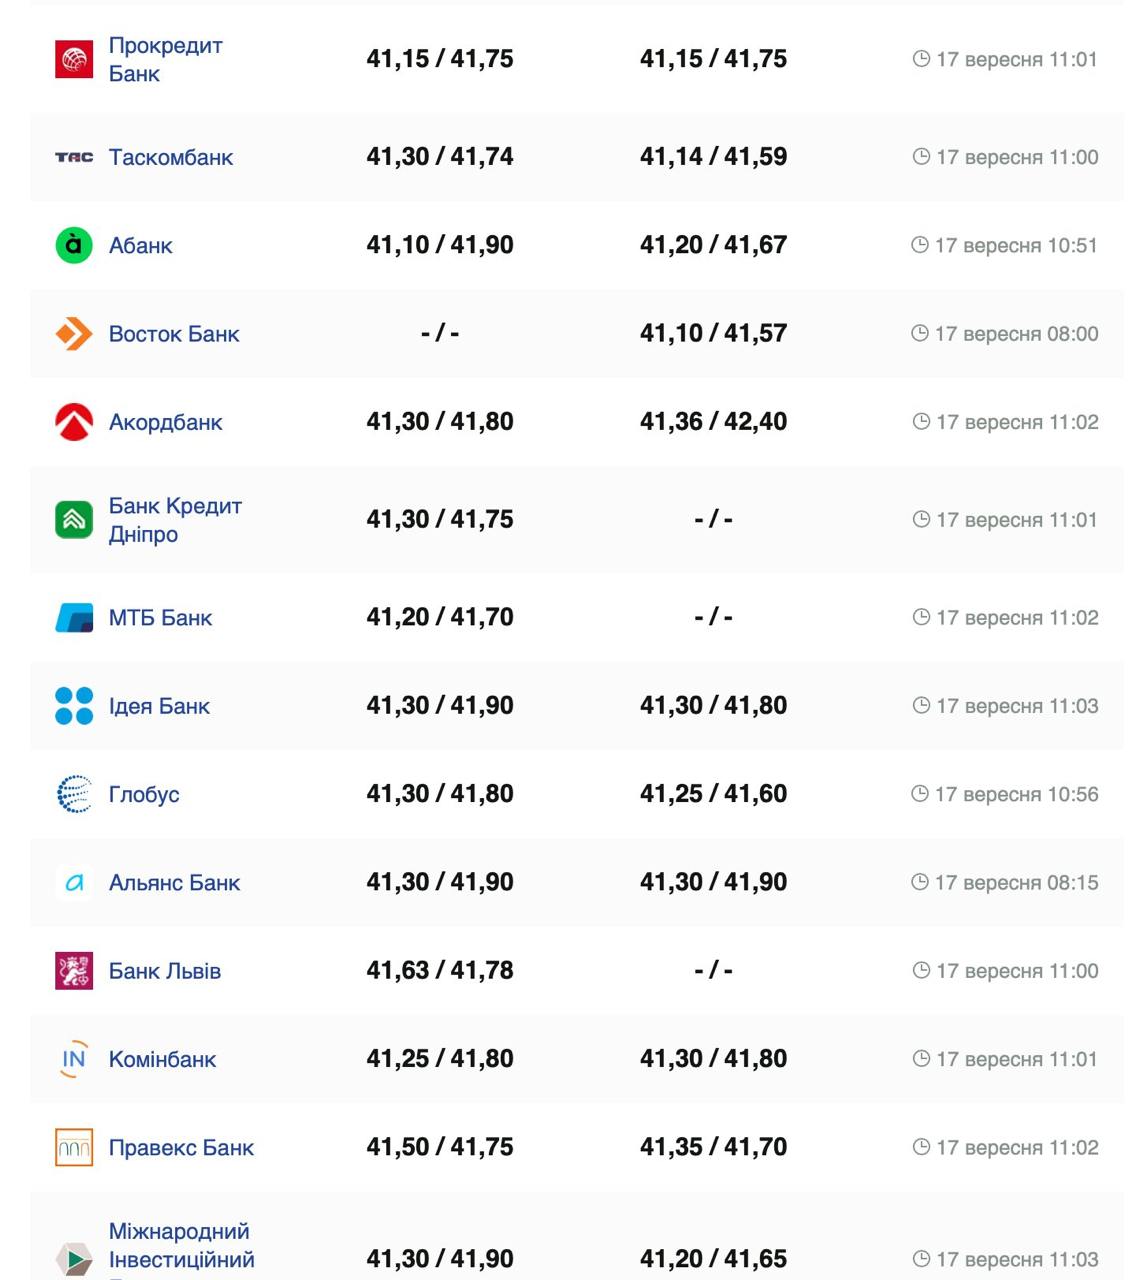Click the Таскомбанк TAC logo icon
This screenshot has height=1280, width=1144.
point(74,157)
